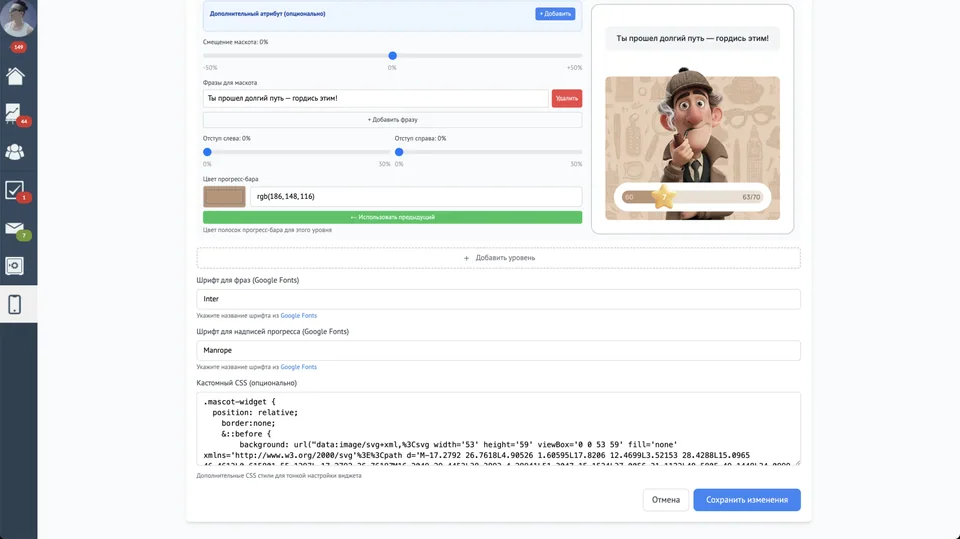The width and height of the screenshot is (960, 539).
Task: Focus the 'Inter' font input field
Action: [x=498, y=299]
